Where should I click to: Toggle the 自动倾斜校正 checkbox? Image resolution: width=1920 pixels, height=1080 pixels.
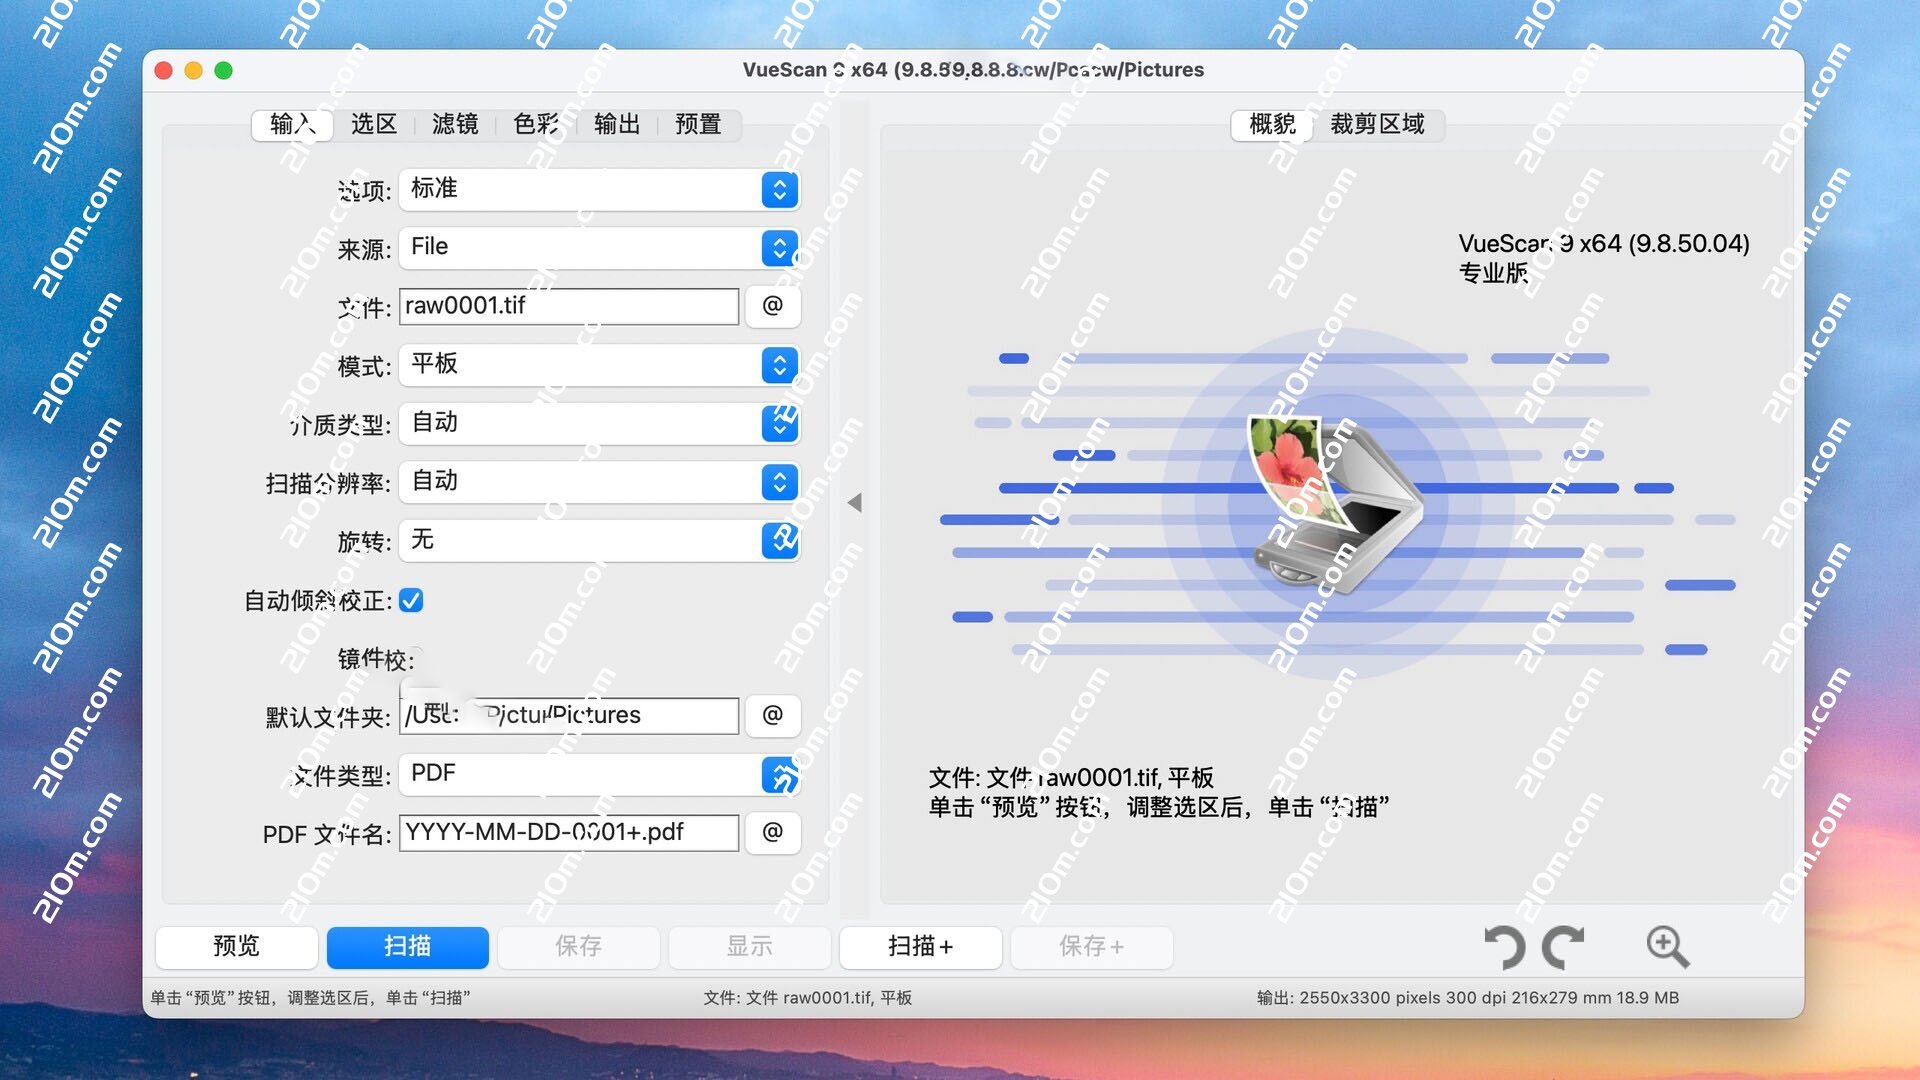(411, 600)
